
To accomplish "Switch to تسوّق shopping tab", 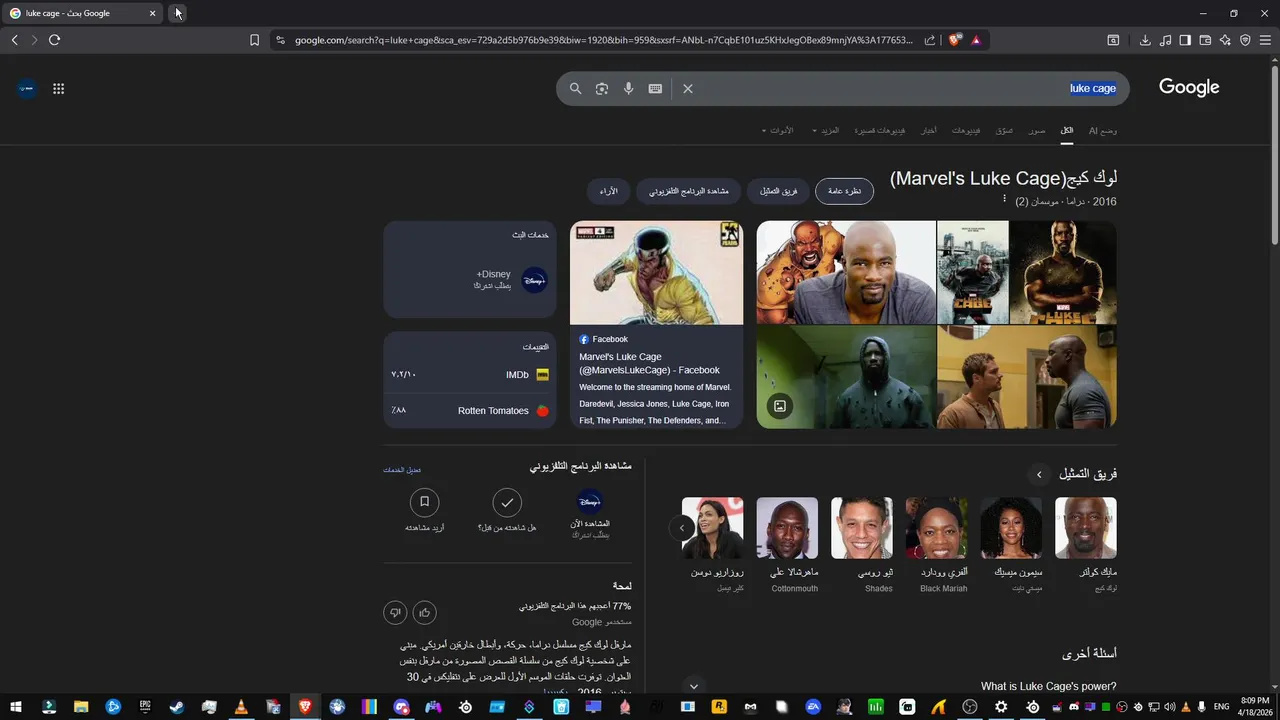I will point(1005,131).
